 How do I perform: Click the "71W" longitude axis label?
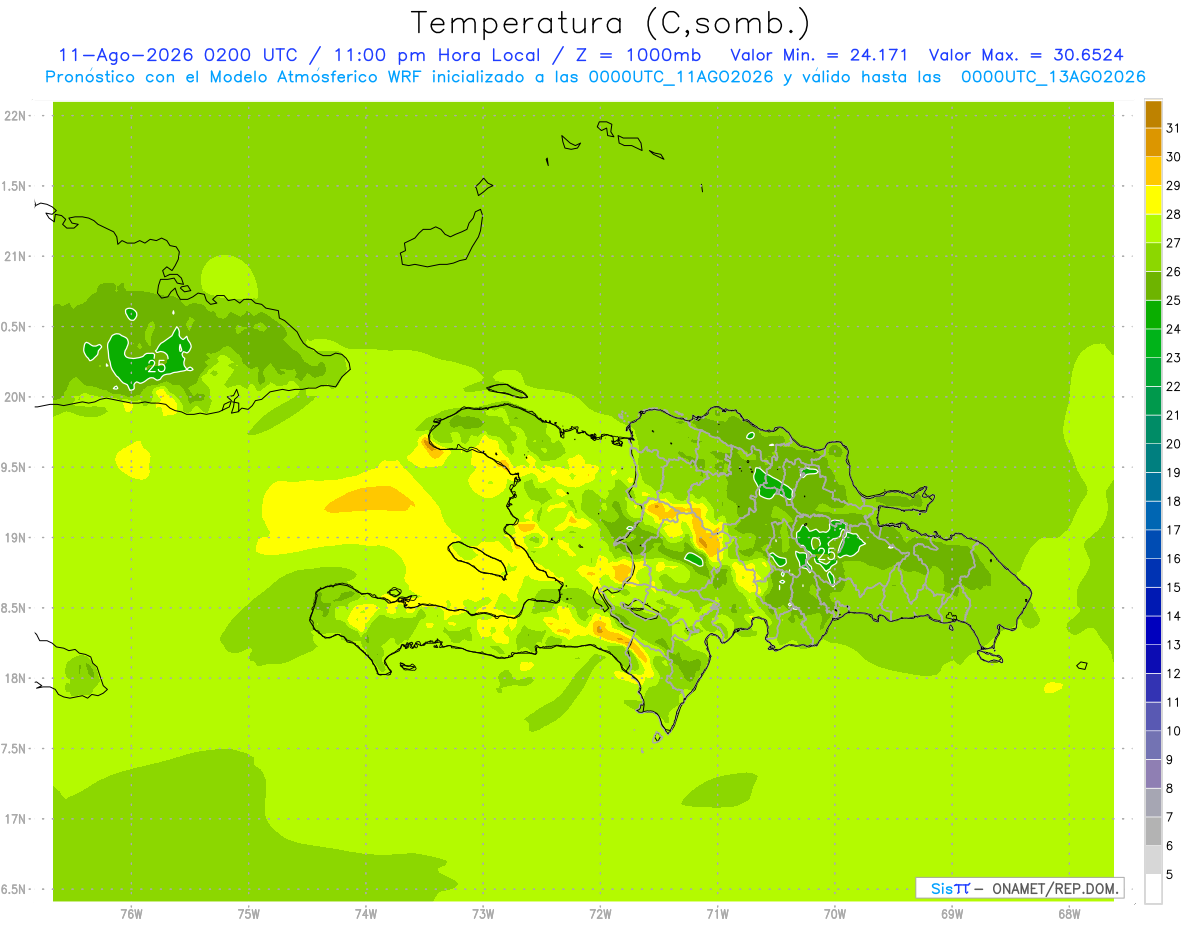click(x=717, y=914)
